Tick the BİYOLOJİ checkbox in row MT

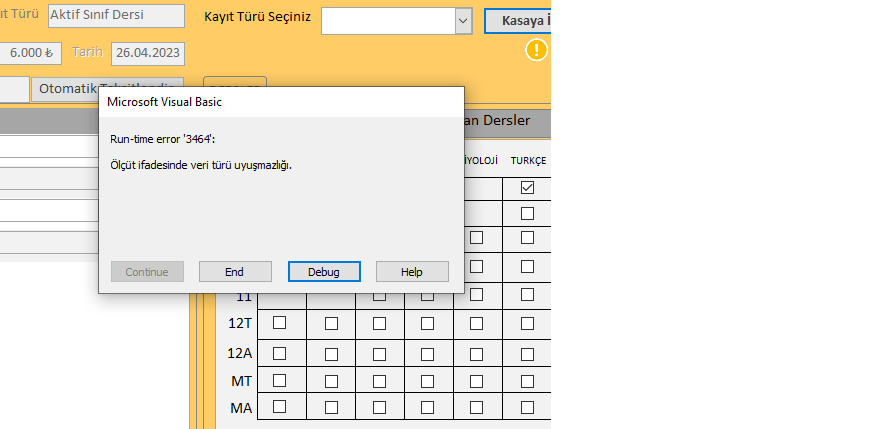[476, 380]
